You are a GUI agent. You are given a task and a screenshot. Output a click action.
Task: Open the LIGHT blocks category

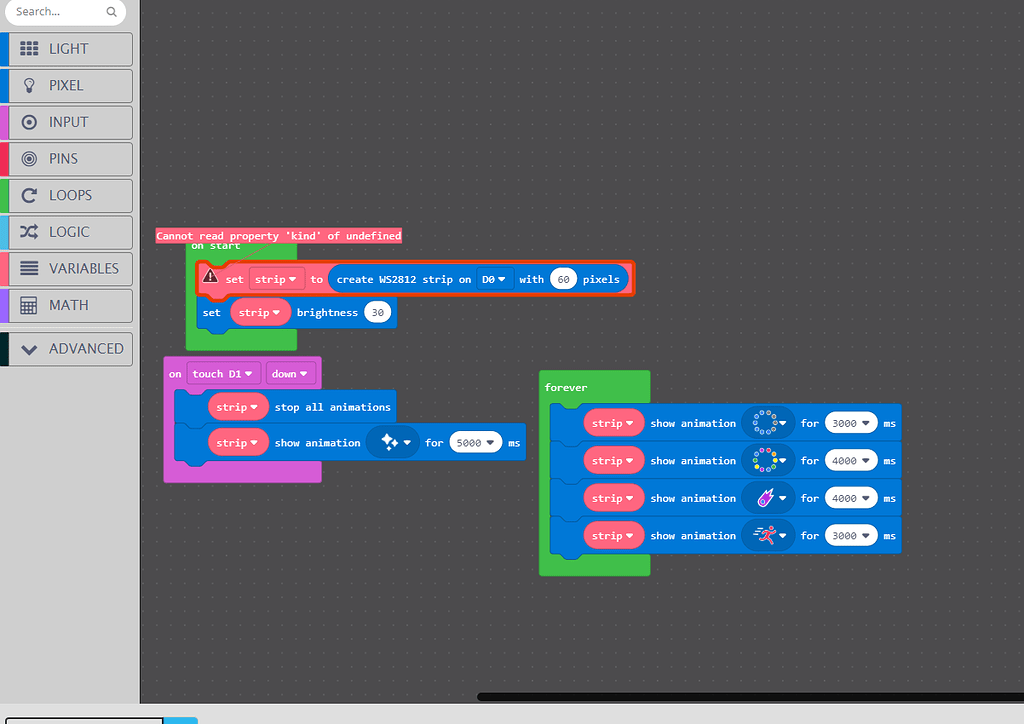(71, 49)
